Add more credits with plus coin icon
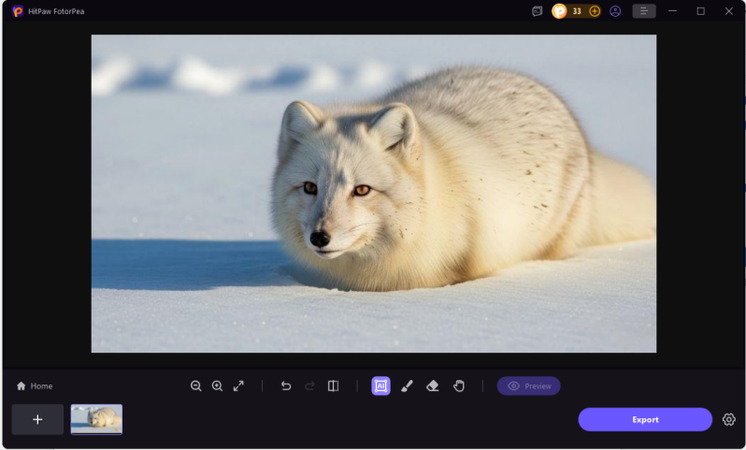Viewport: 746px width, 450px height. tap(595, 11)
